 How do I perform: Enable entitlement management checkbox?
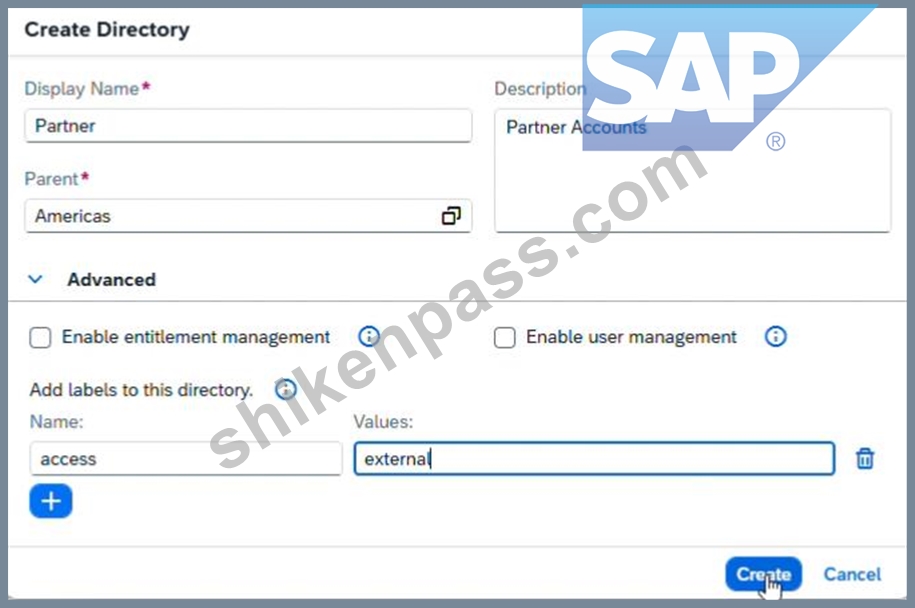pyautogui.click(x=40, y=337)
